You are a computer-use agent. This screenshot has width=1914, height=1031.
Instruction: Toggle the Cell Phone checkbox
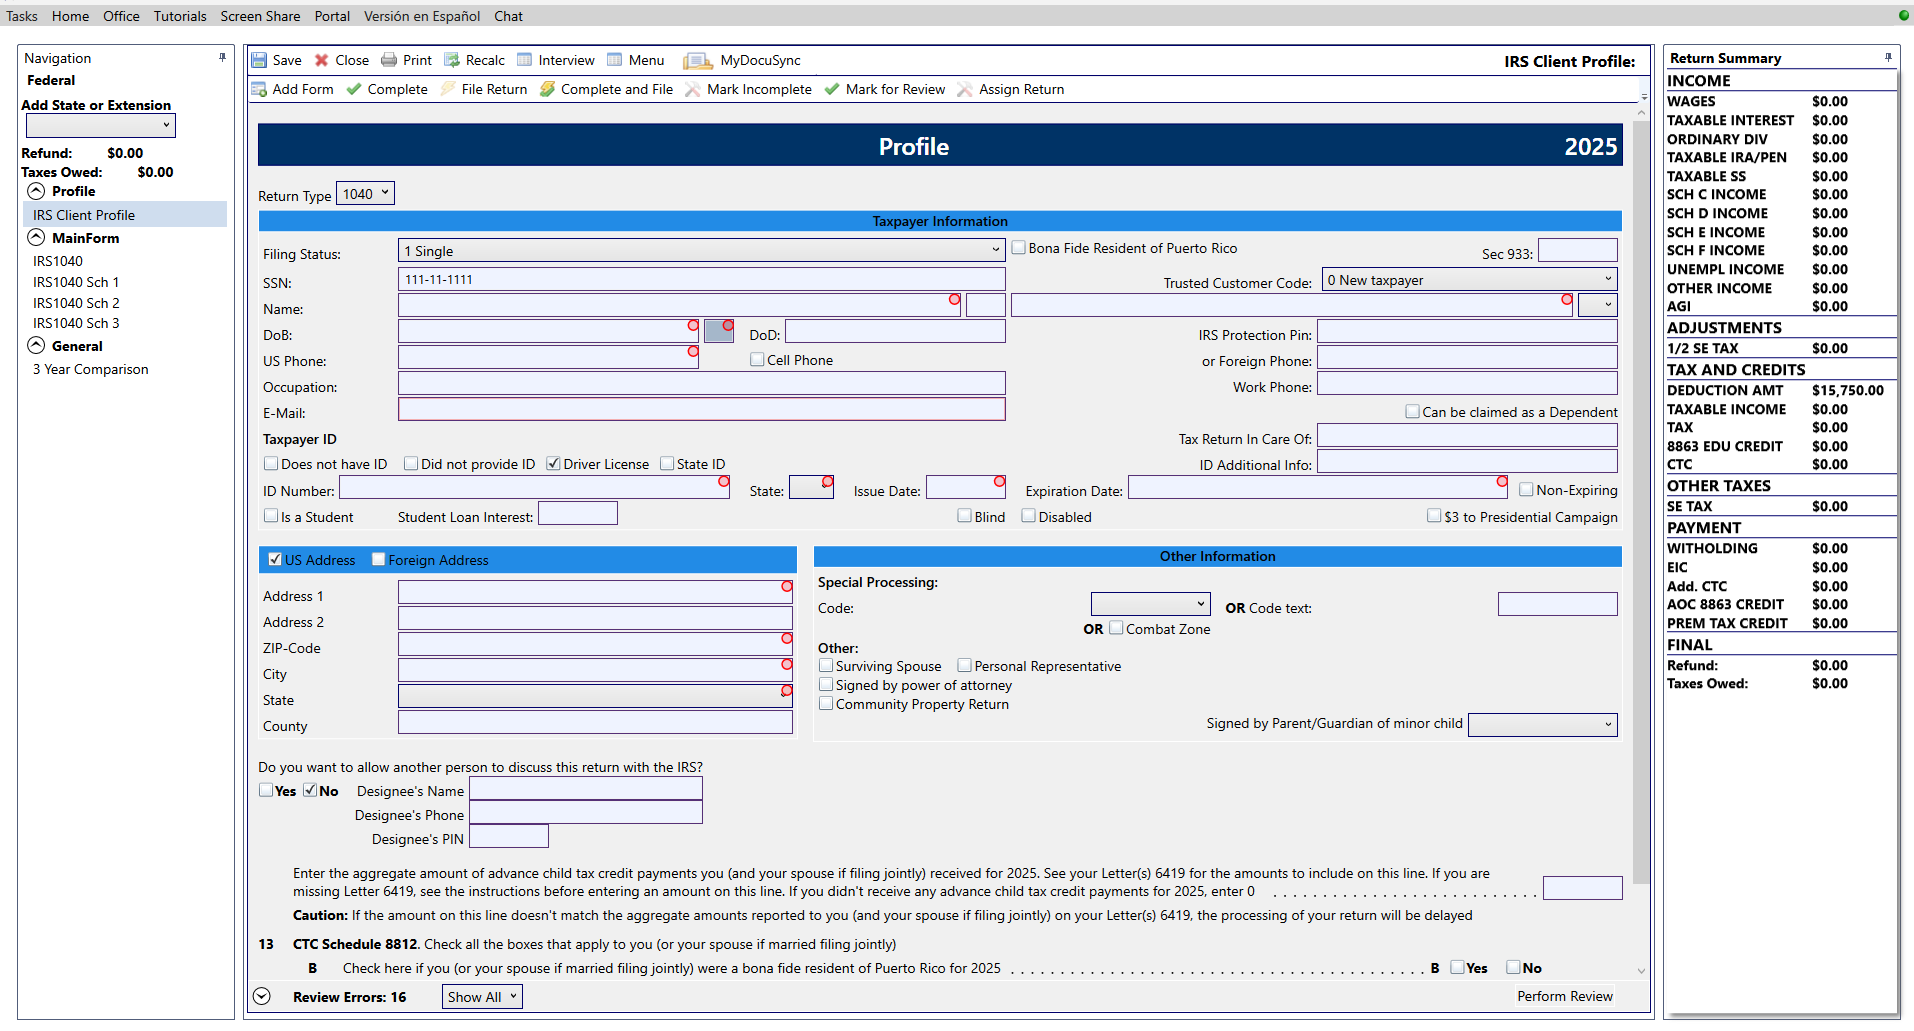757,360
